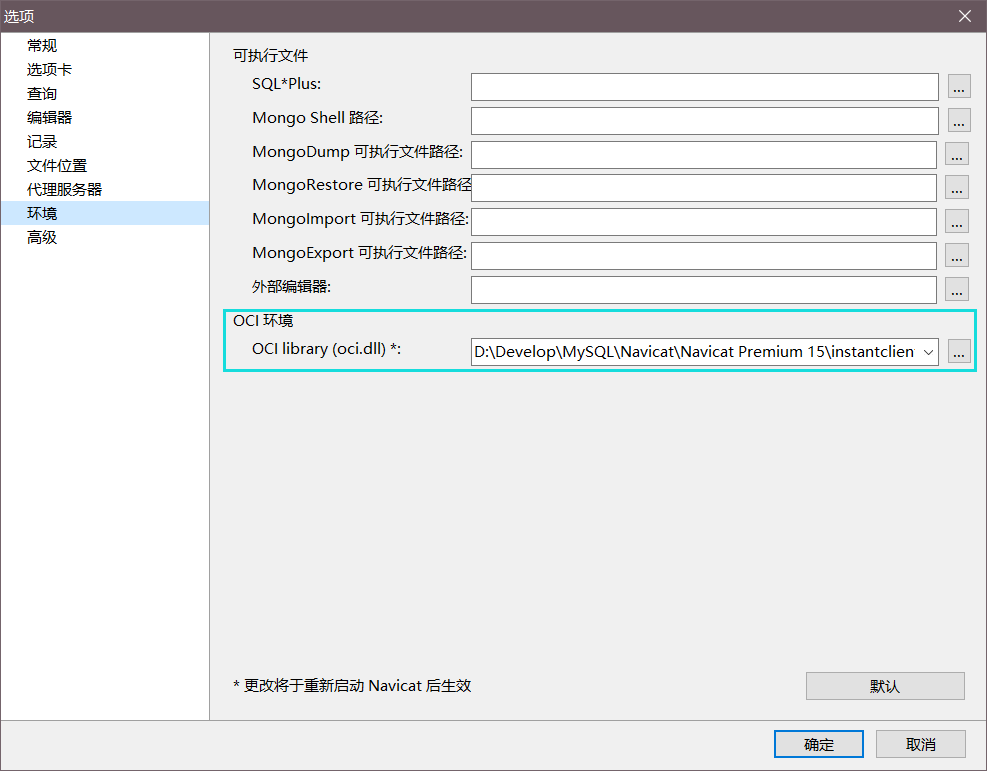Click inside the SQL*Plus path input field
987x771 pixels.
tap(704, 86)
